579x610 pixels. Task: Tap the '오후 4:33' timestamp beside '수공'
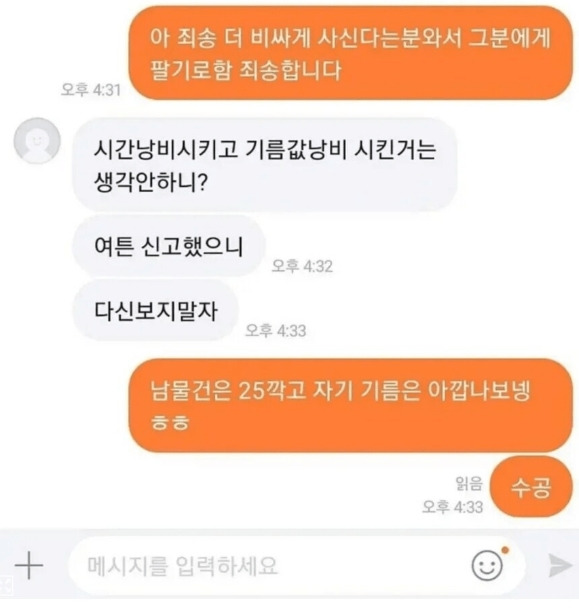click(x=453, y=507)
